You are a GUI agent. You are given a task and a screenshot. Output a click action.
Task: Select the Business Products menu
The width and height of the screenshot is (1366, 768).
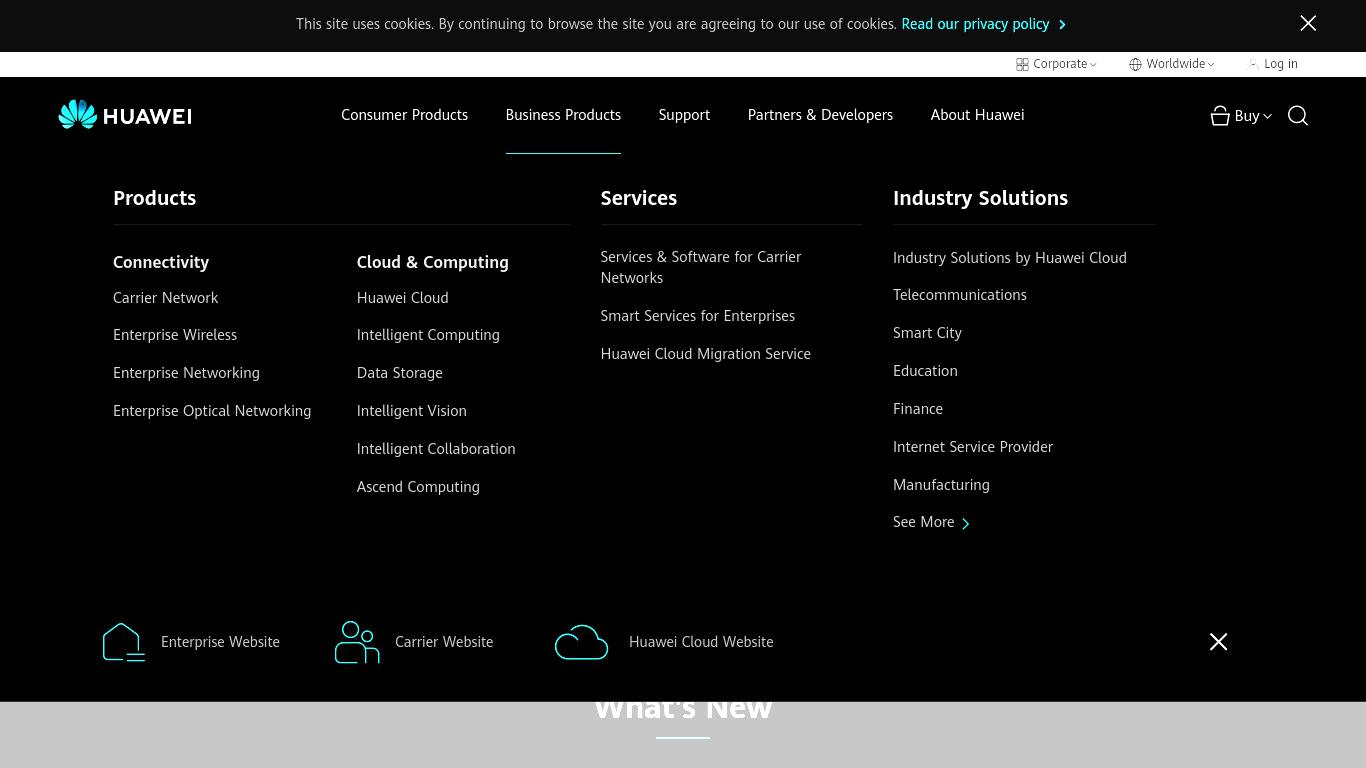click(x=563, y=115)
